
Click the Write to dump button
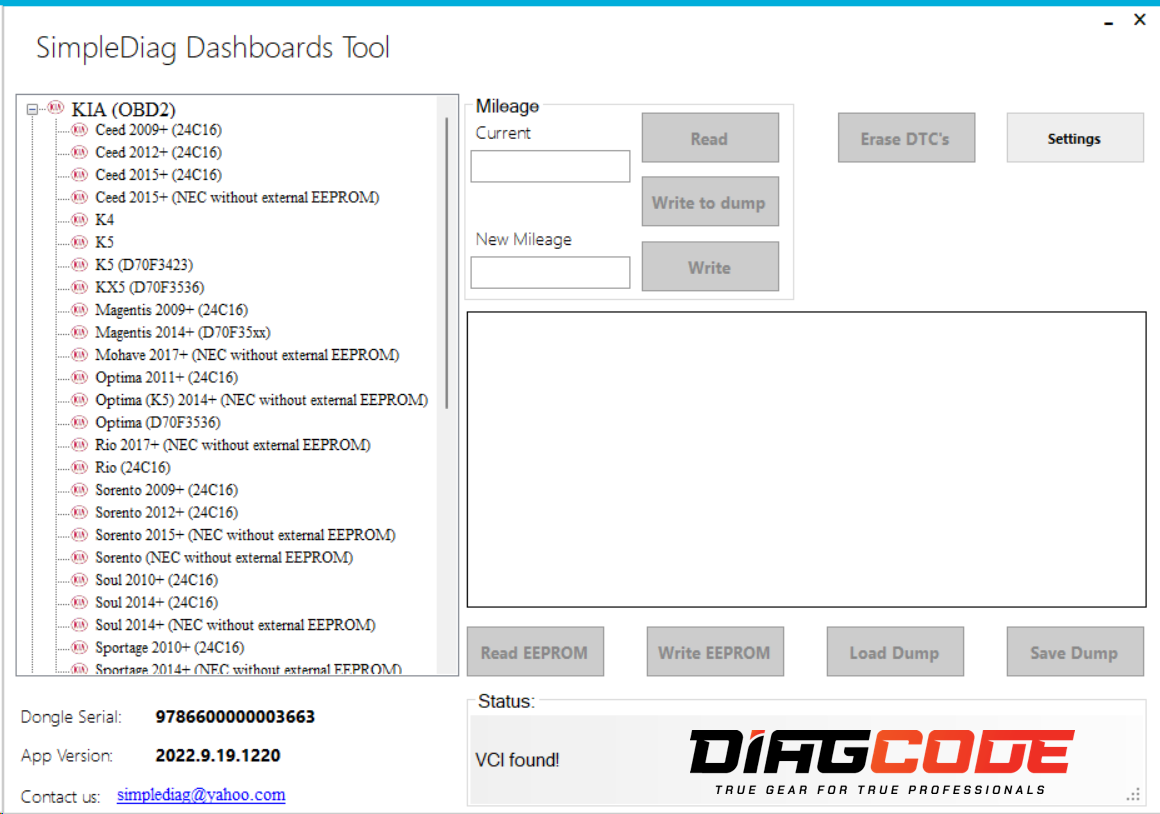(710, 201)
